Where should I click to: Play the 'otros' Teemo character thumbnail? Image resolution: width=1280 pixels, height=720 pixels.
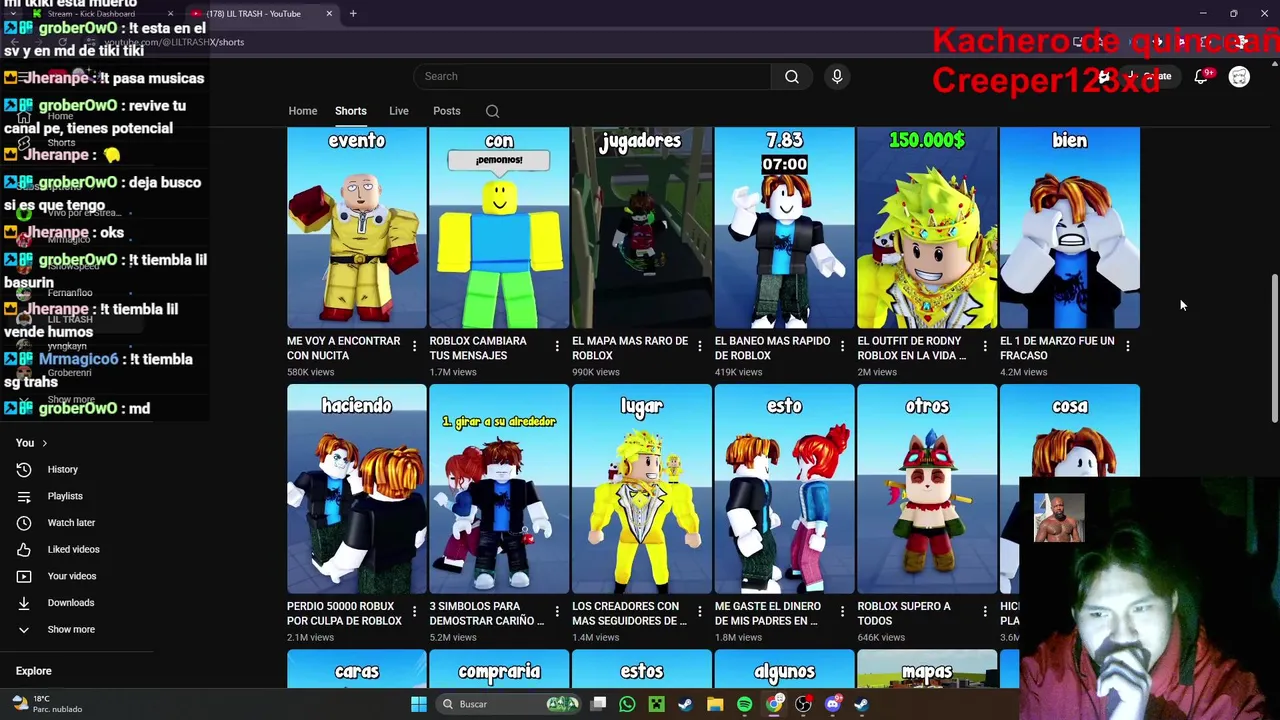pyautogui.click(x=927, y=489)
